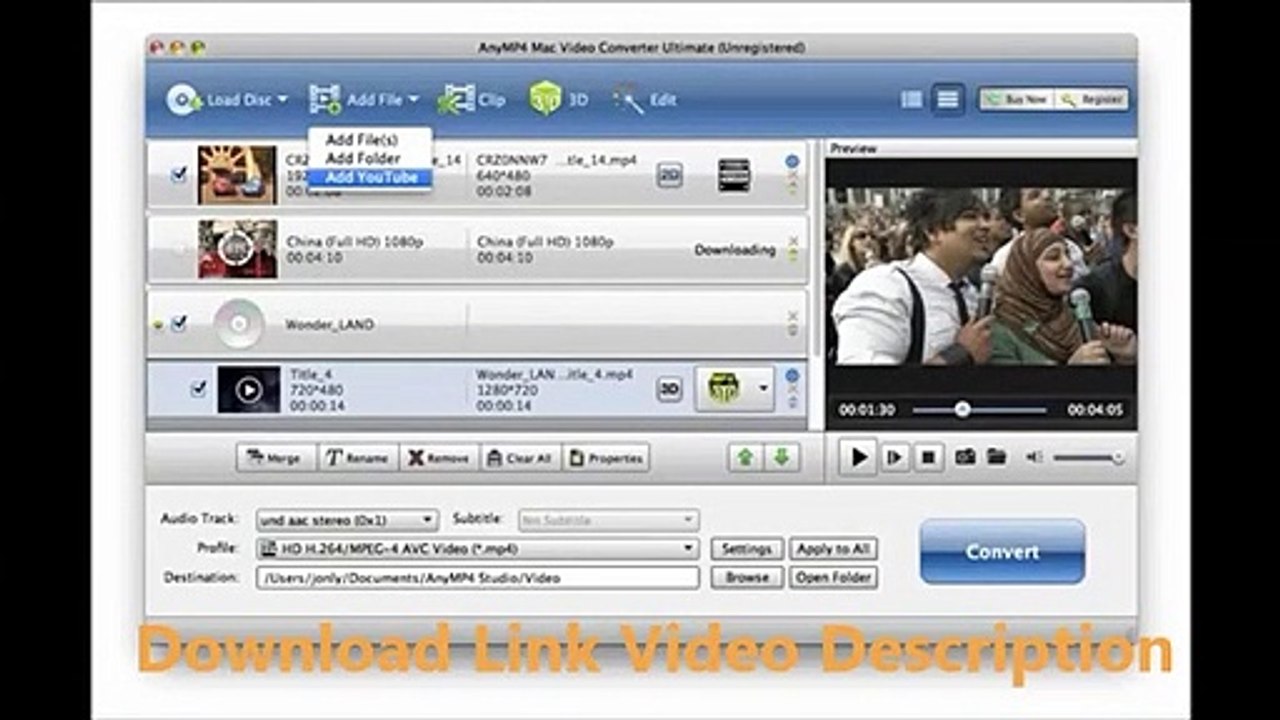
Task: Open the Profile format dropdown
Action: (x=477, y=548)
